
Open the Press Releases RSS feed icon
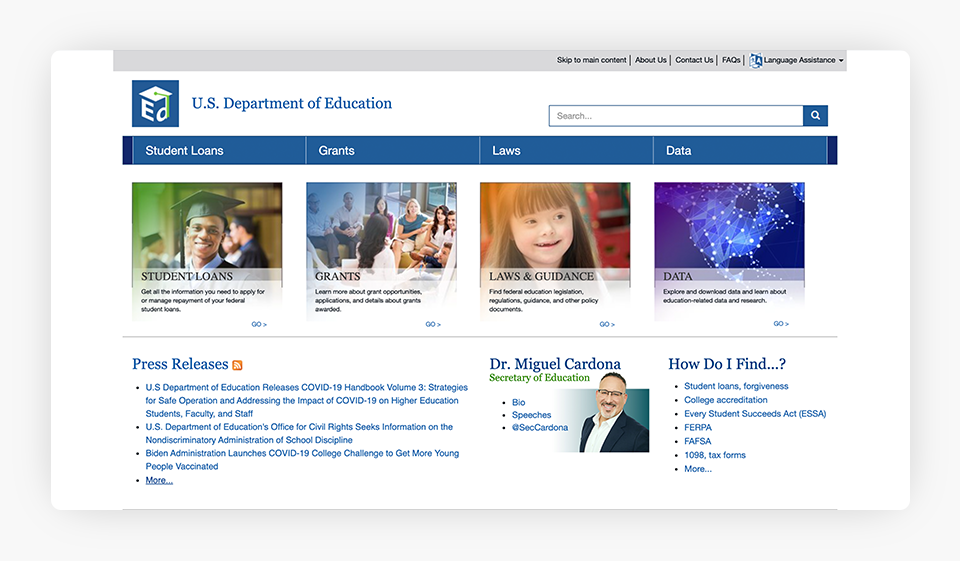click(238, 366)
